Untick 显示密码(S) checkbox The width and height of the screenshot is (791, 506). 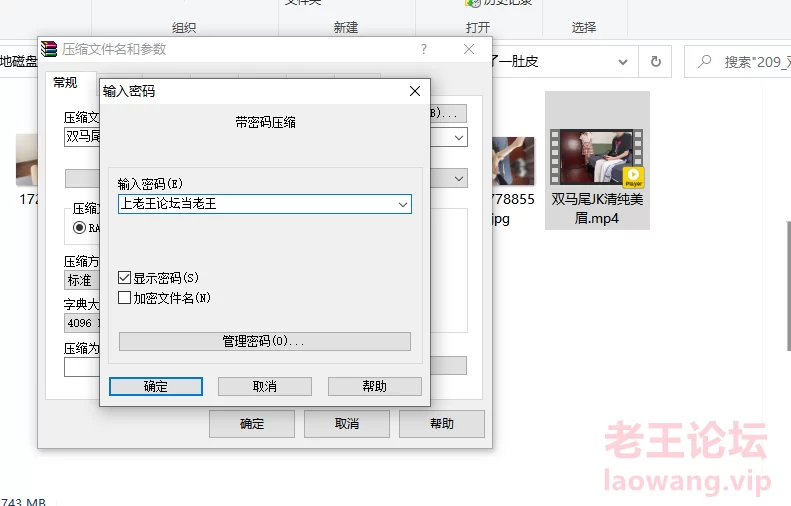[x=125, y=277]
